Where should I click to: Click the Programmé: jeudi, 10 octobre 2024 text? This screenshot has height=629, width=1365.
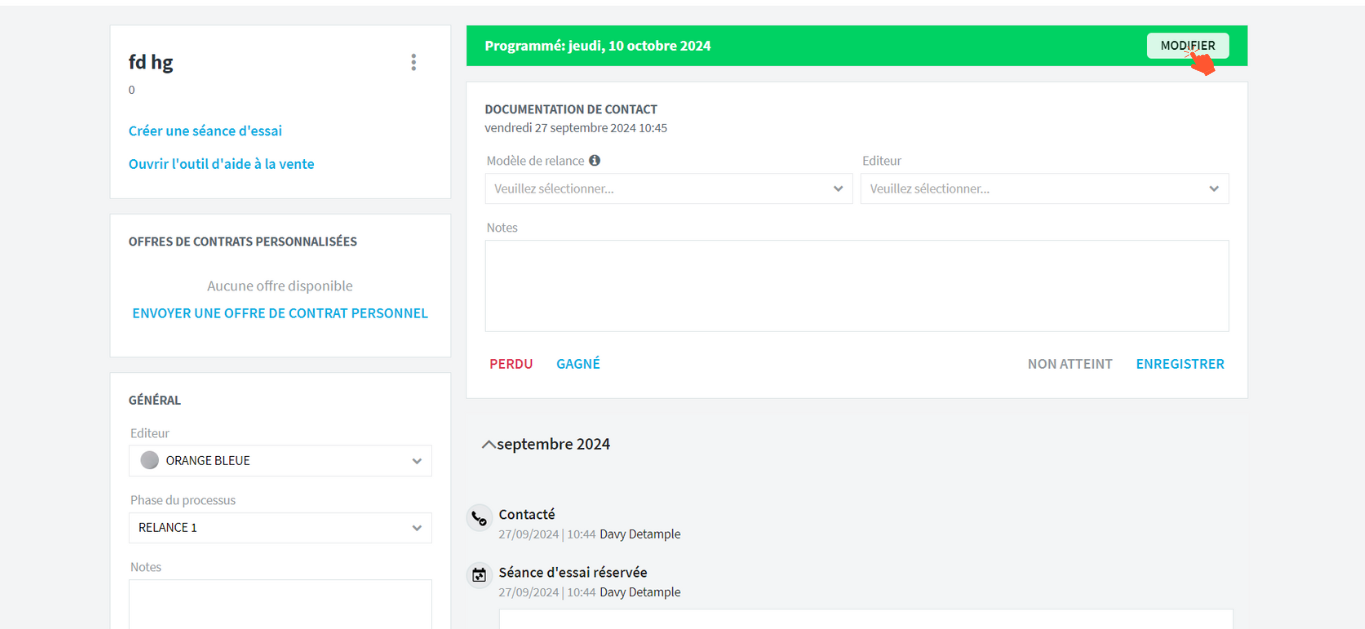click(598, 46)
